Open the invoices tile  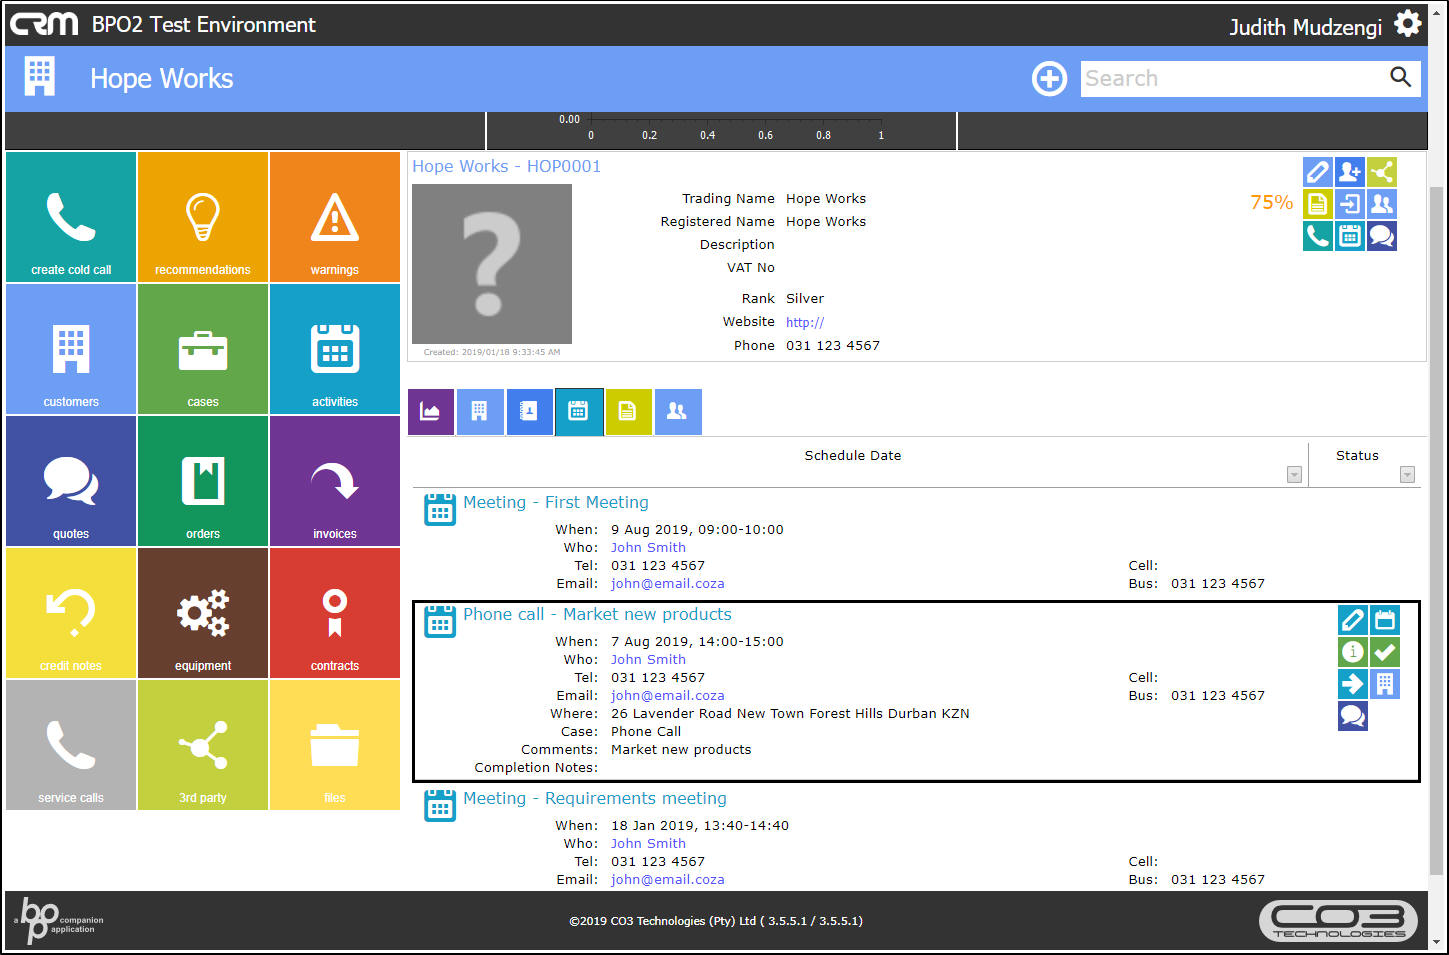coord(335,481)
